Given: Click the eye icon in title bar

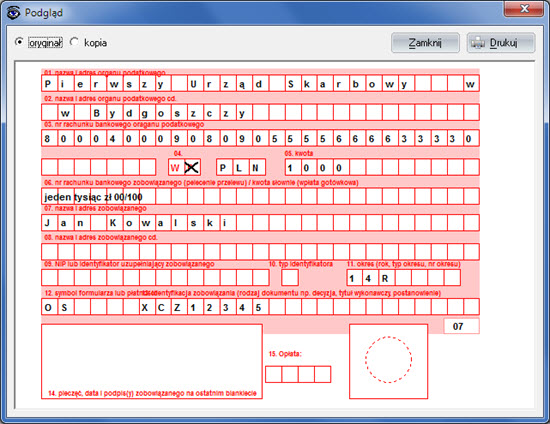Looking at the screenshot, I should (x=13, y=13).
